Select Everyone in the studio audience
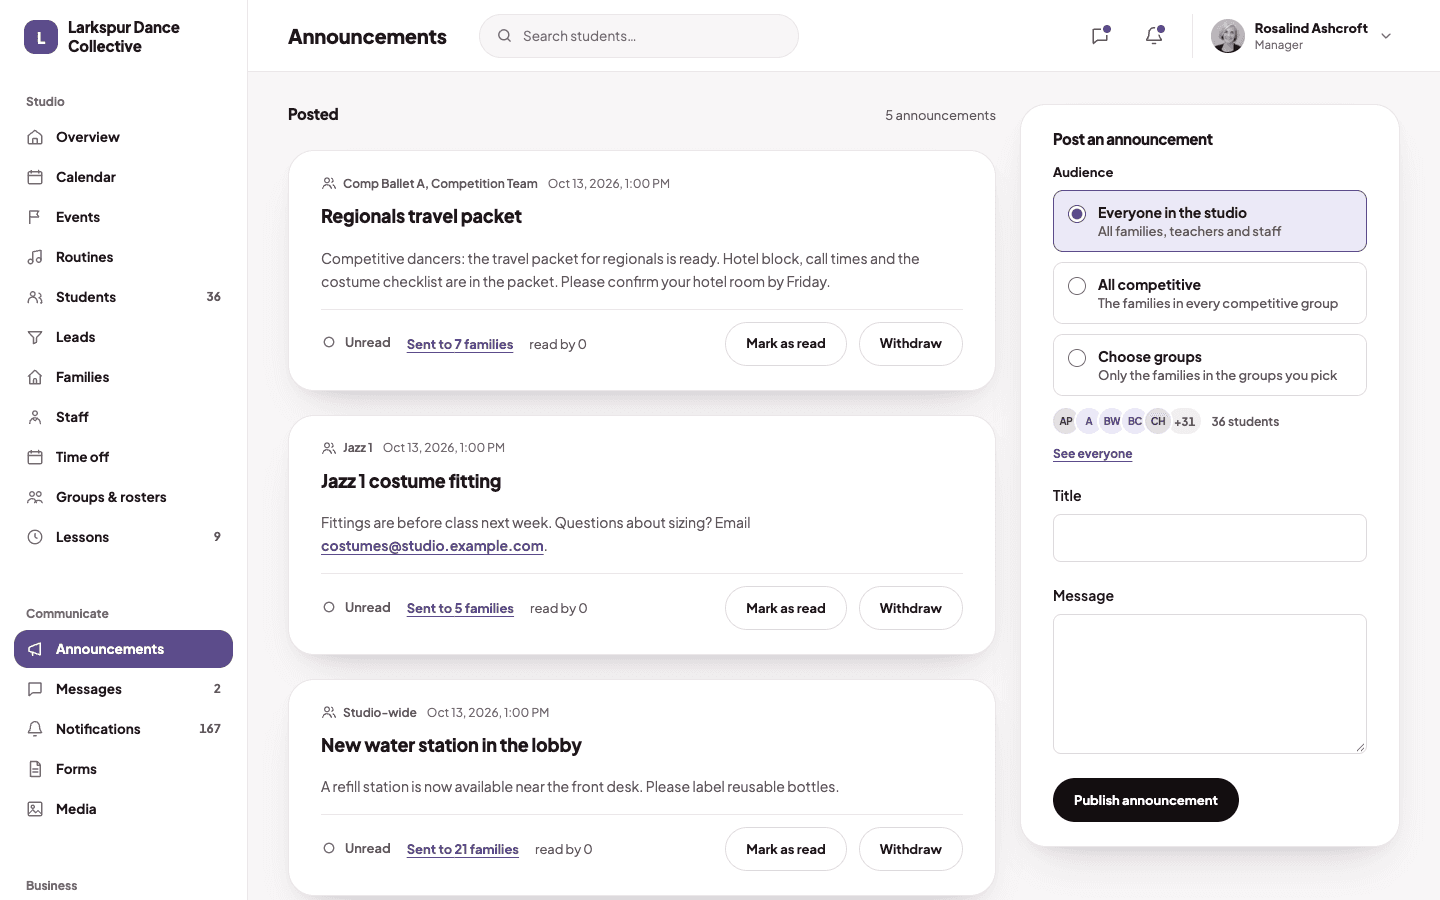This screenshot has height=900, width=1440. 1210,221
